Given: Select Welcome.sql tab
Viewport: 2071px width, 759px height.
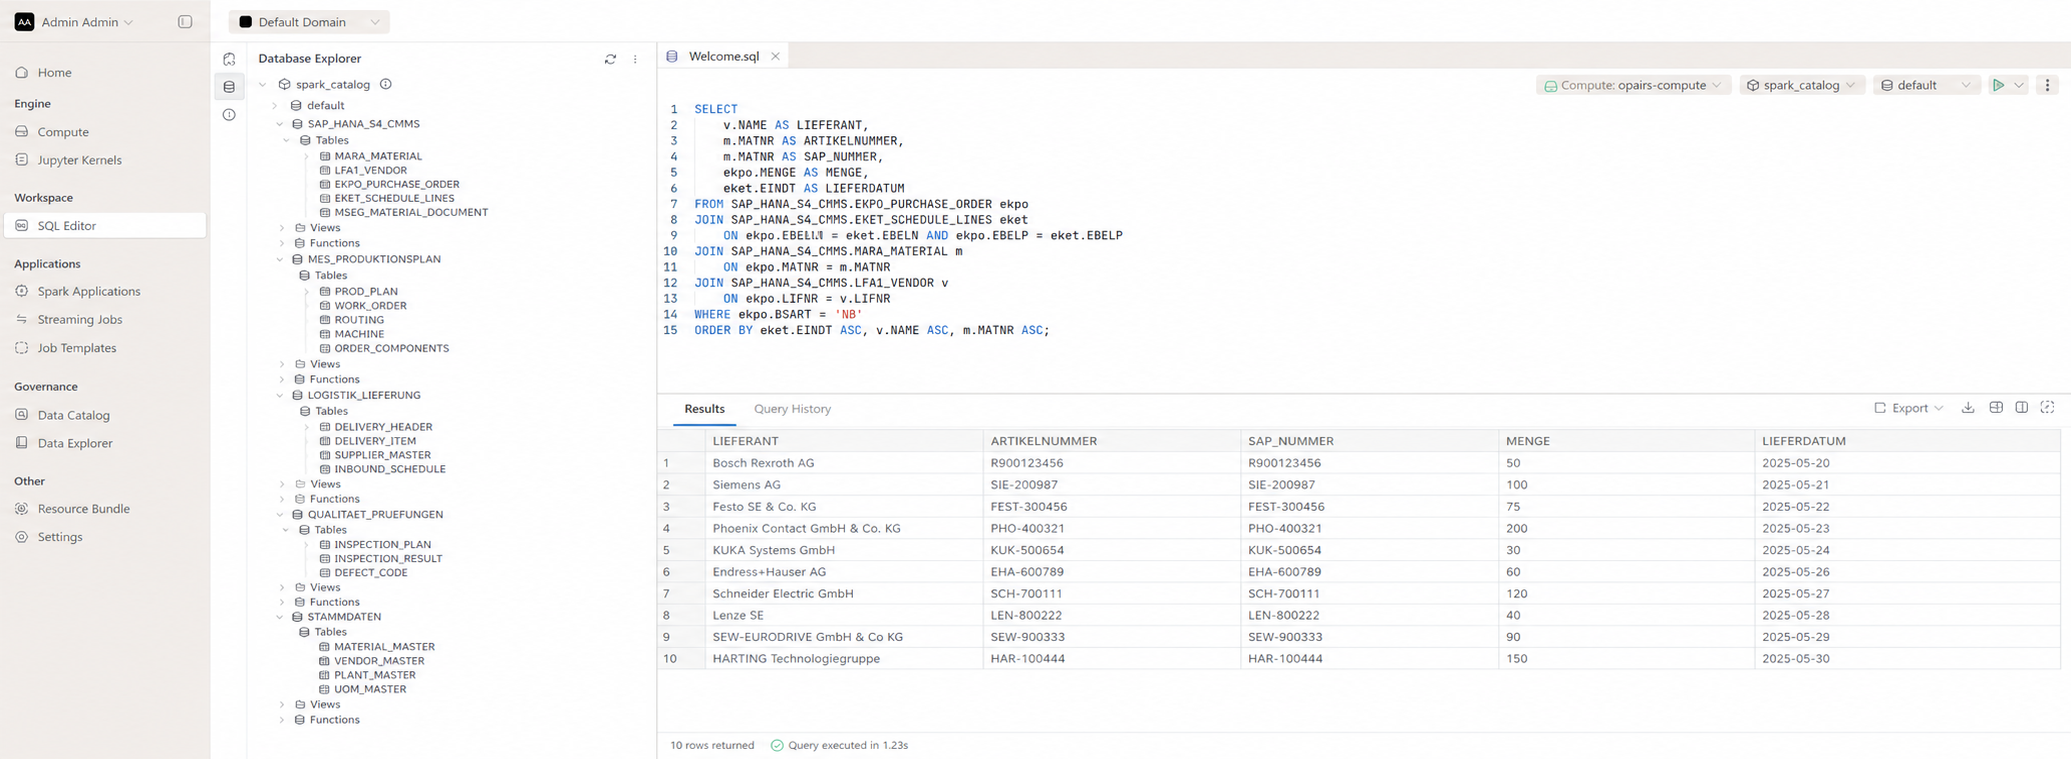Looking at the screenshot, I should pos(724,56).
